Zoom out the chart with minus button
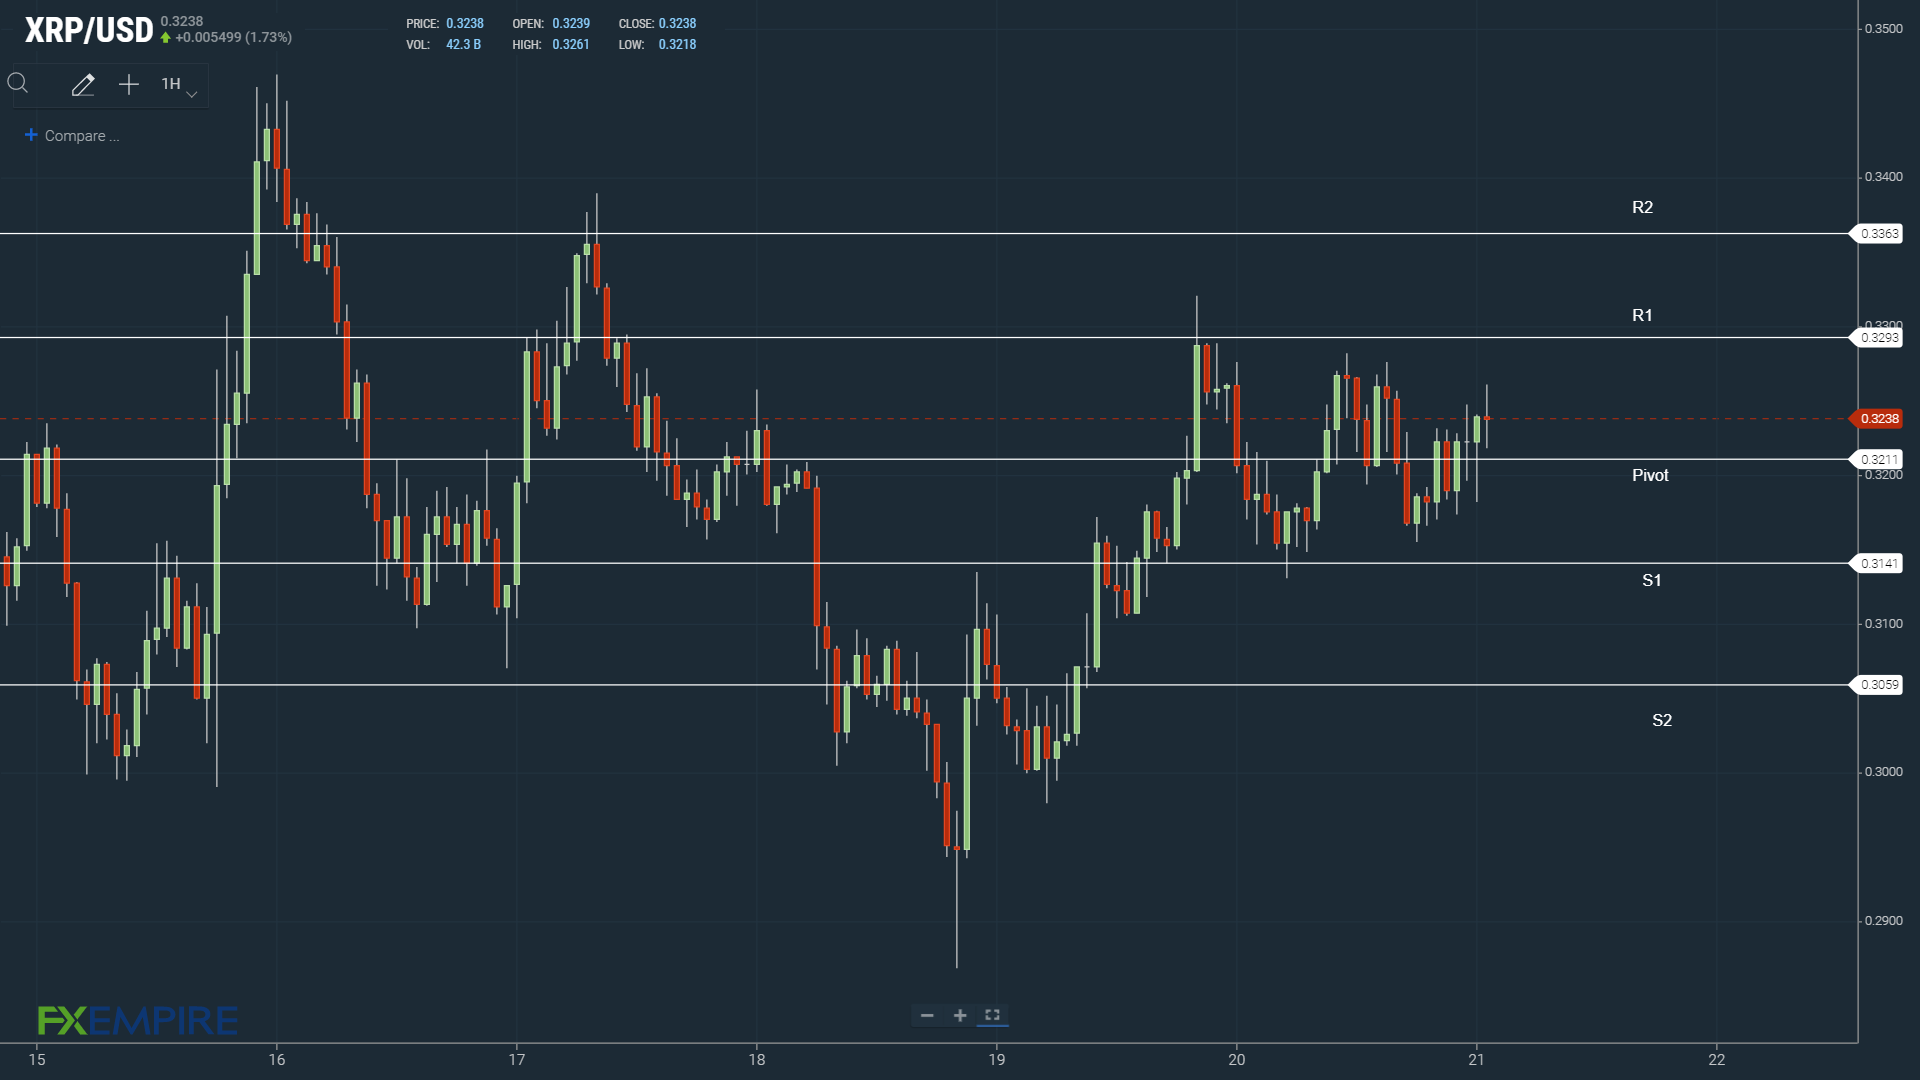The height and width of the screenshot is (1080, 1920). point(927,1016)
